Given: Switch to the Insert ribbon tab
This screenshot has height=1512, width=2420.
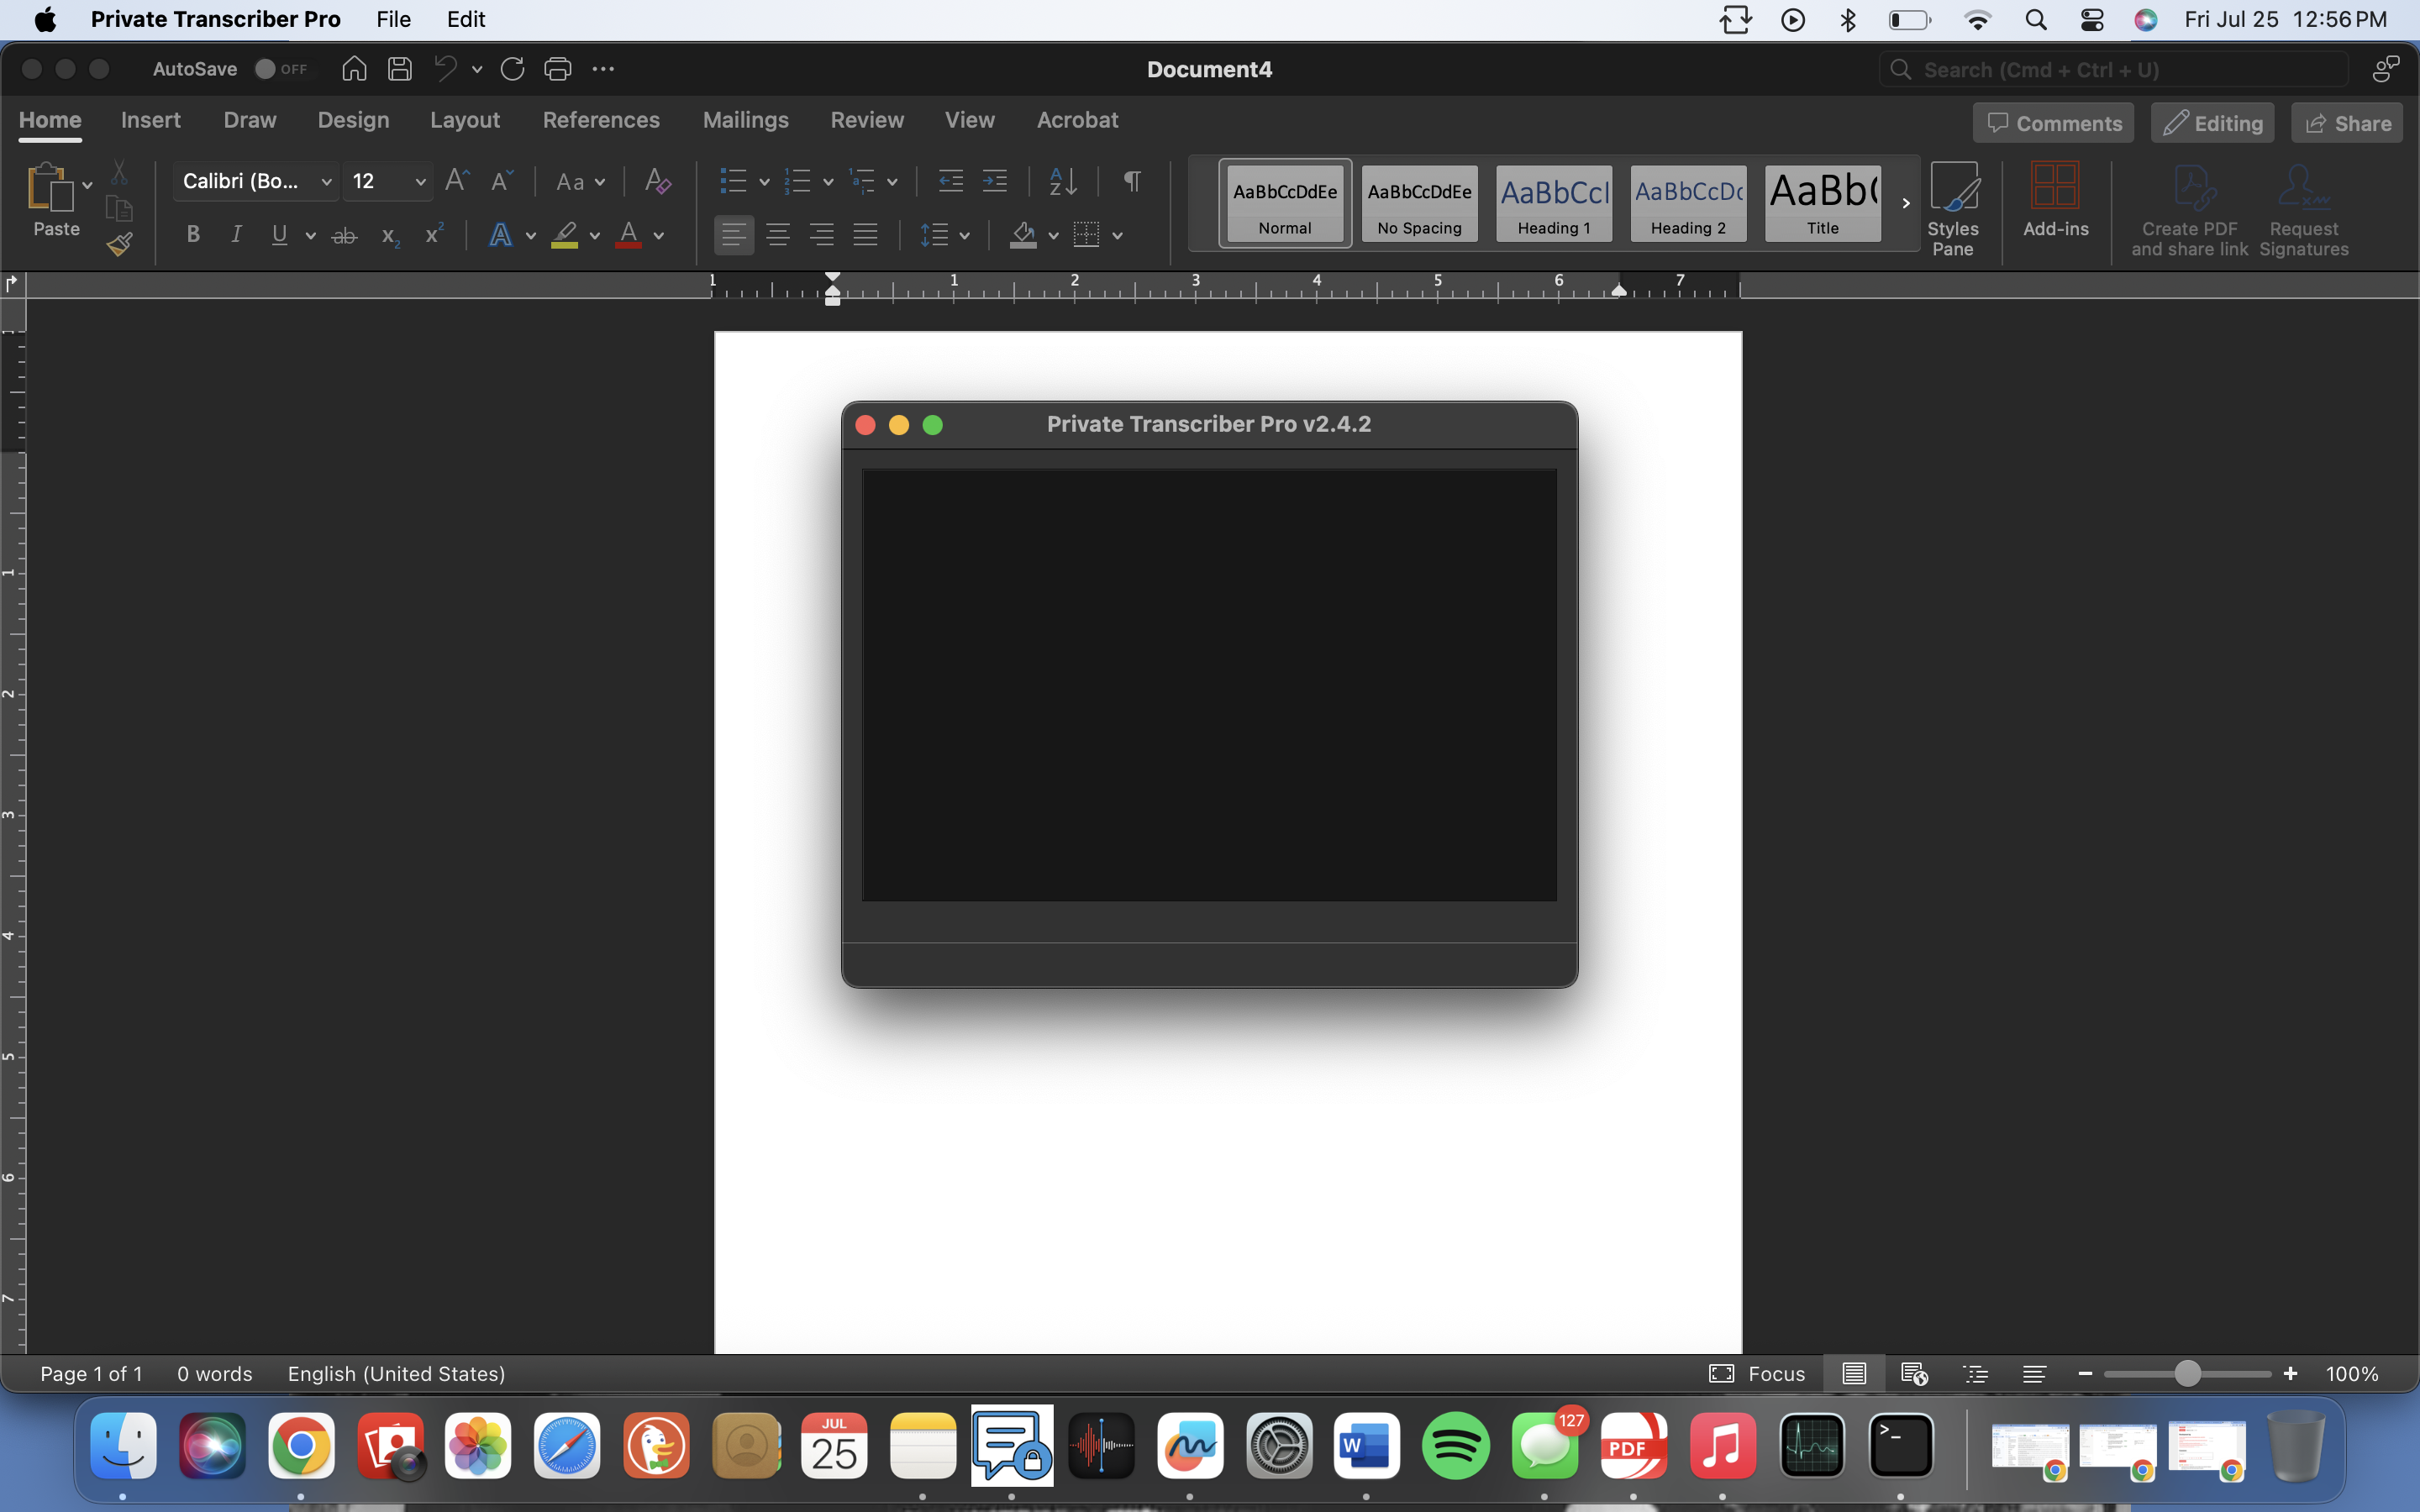Looking at the screenshot, I should [150, 120].
